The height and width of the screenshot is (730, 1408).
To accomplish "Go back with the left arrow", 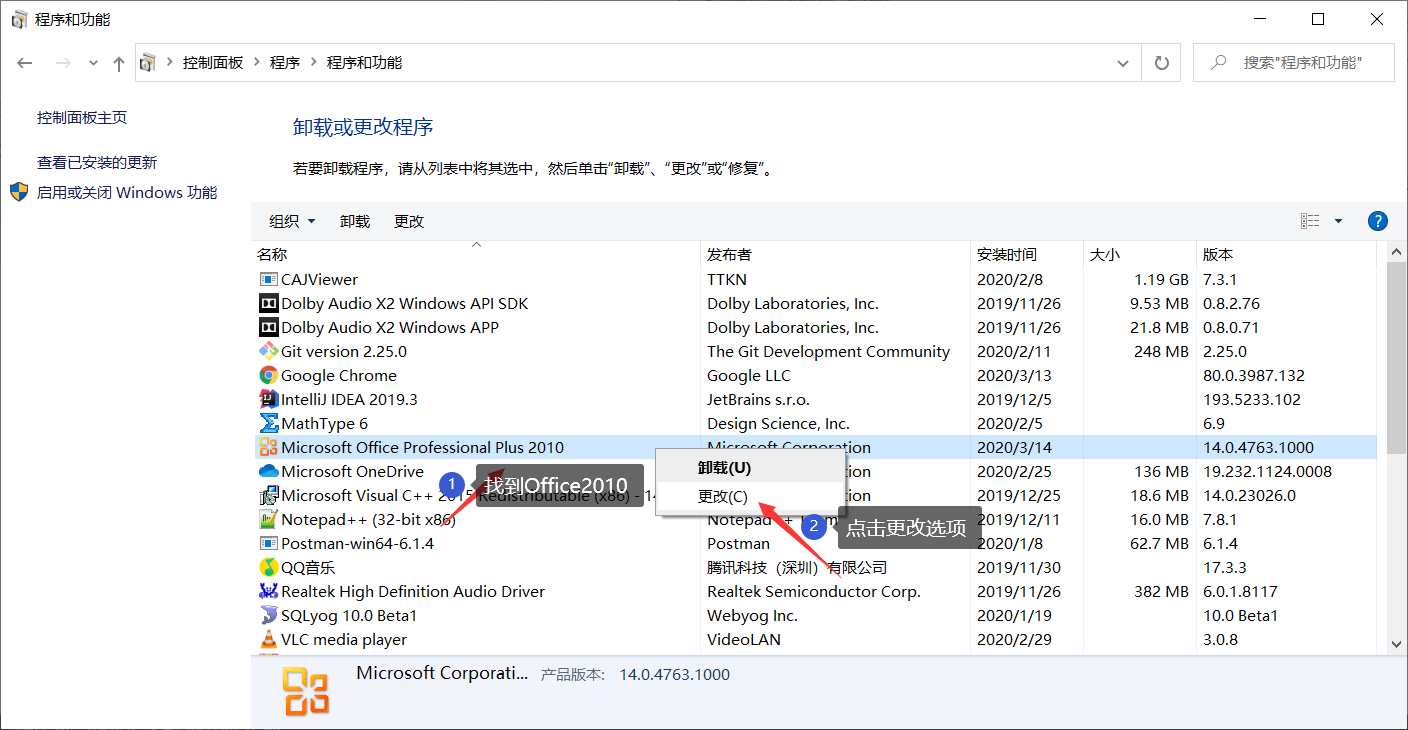I will coord(25,63).
